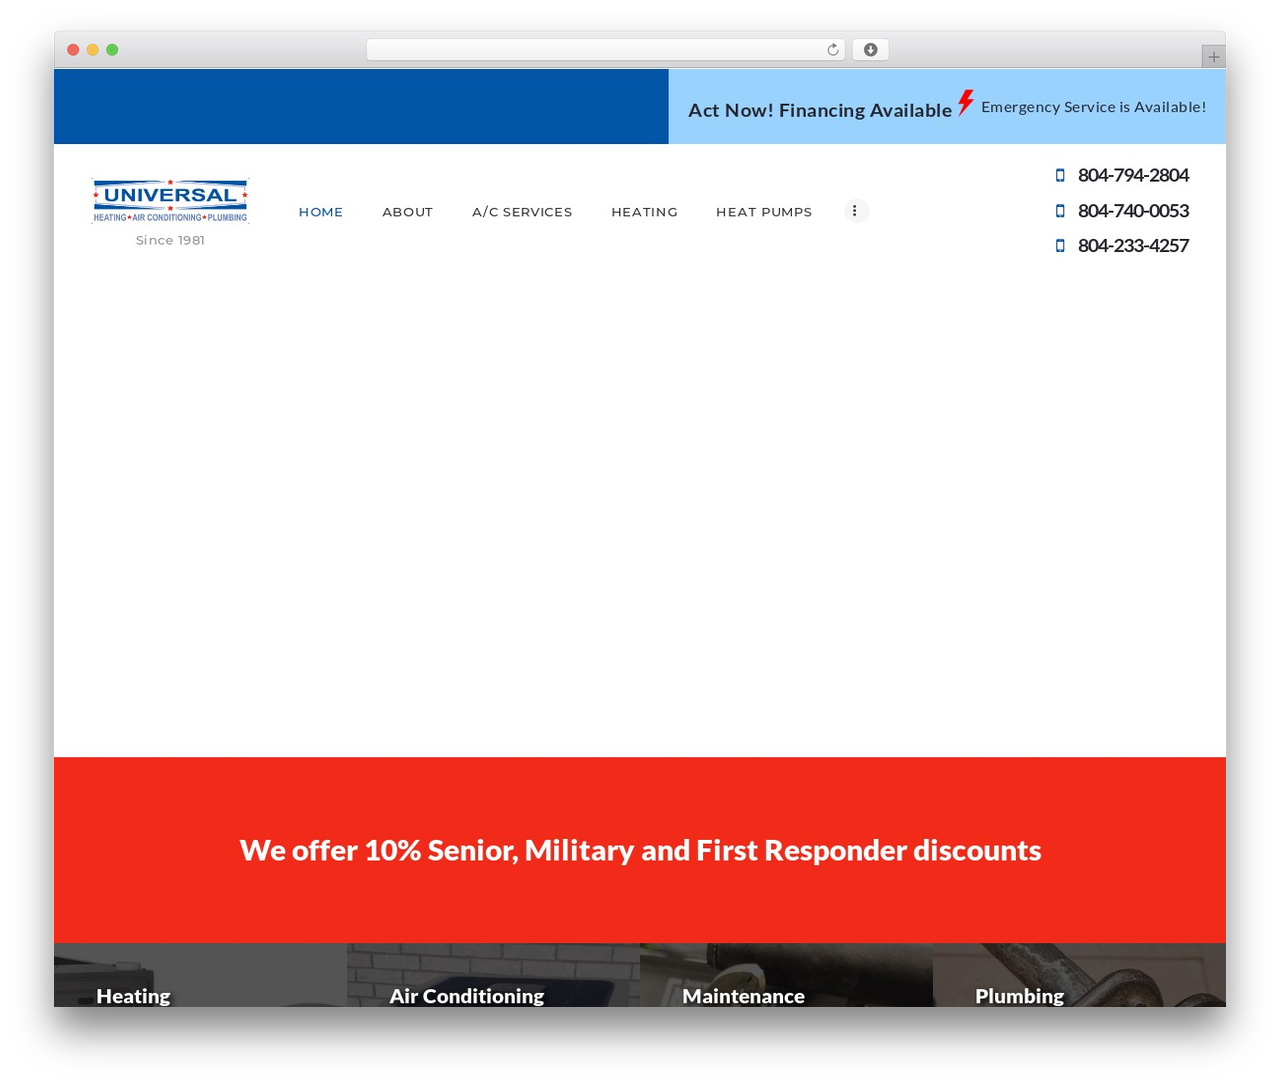Click phone icon beside 804-740-0053
The height and width of the screenshot is (1084, 1280).
[1060, 211]
